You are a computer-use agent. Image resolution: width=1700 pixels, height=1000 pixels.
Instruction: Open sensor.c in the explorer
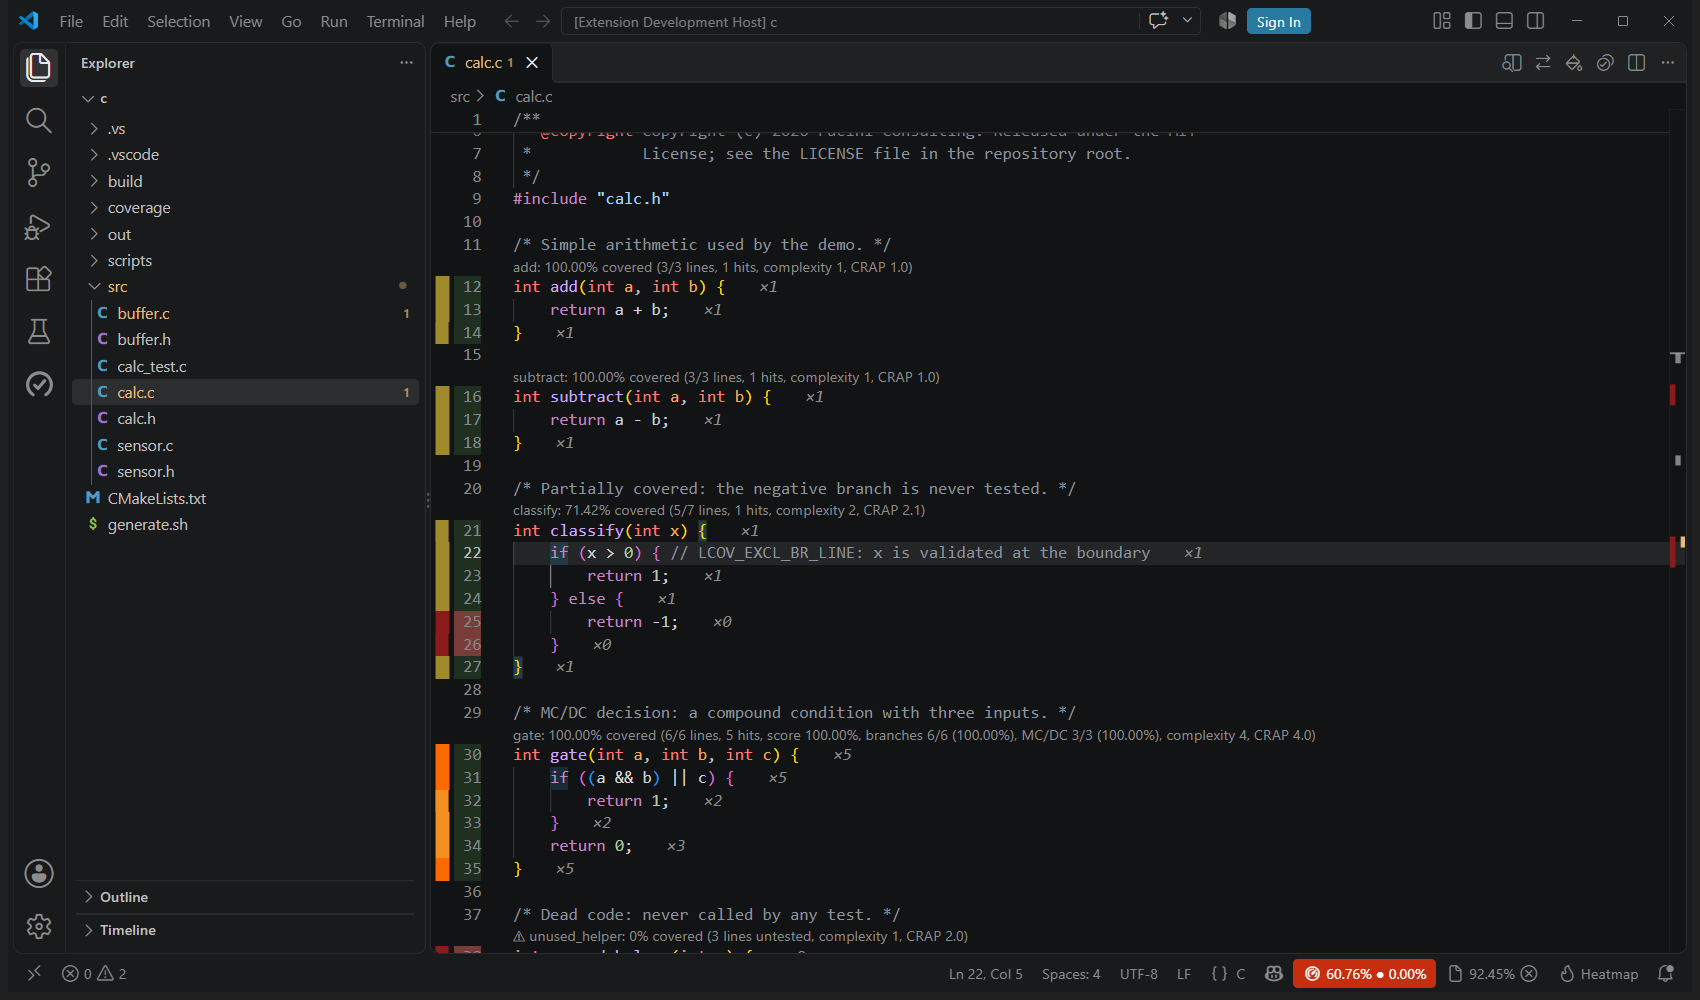(x=245, y=445)
